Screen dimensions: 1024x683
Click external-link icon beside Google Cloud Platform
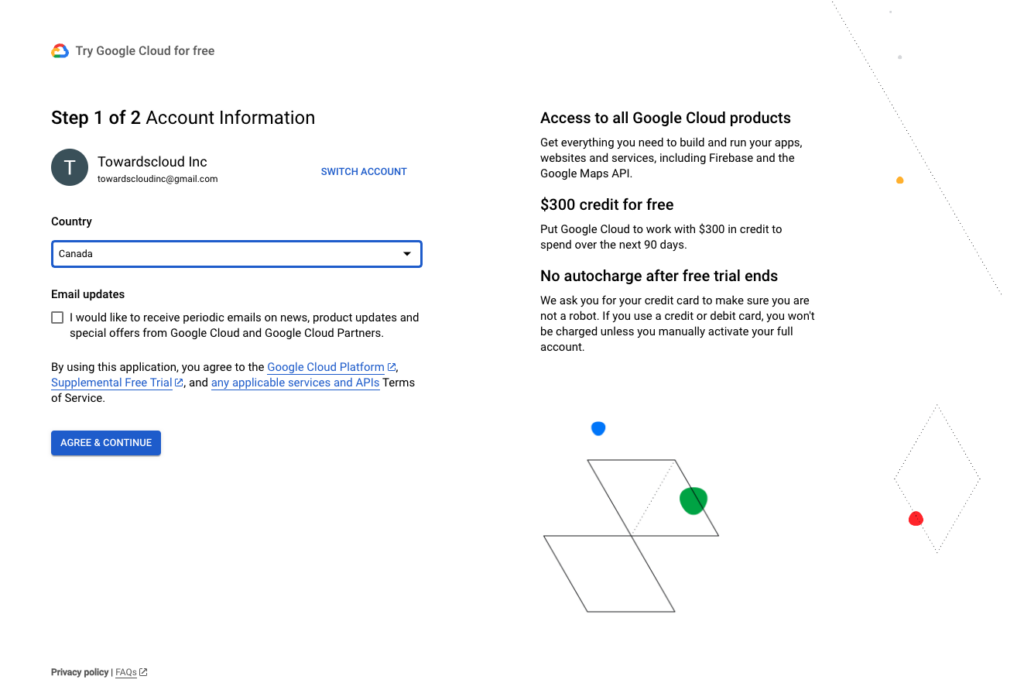tap(392, 367)
